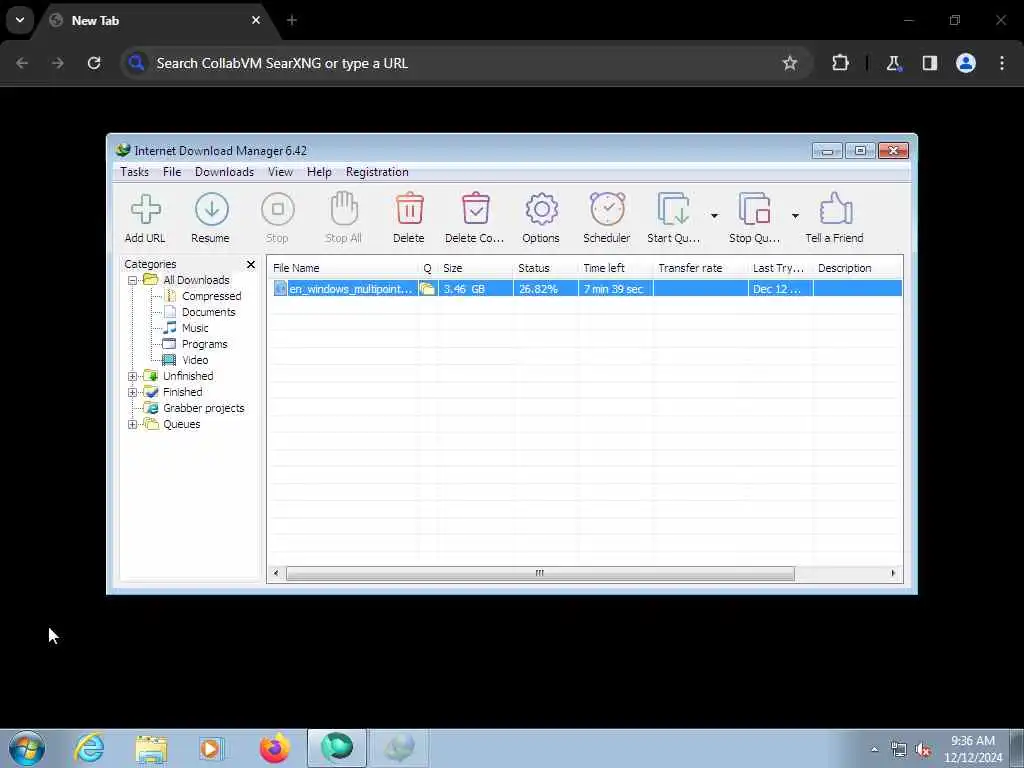Expand the Queues category

pyautogui.click(x=133, y=424)
